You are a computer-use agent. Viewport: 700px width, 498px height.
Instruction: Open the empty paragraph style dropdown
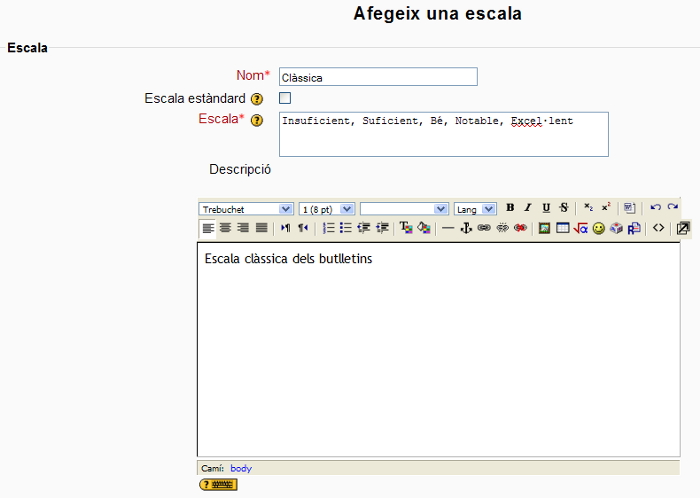[404, 209]
